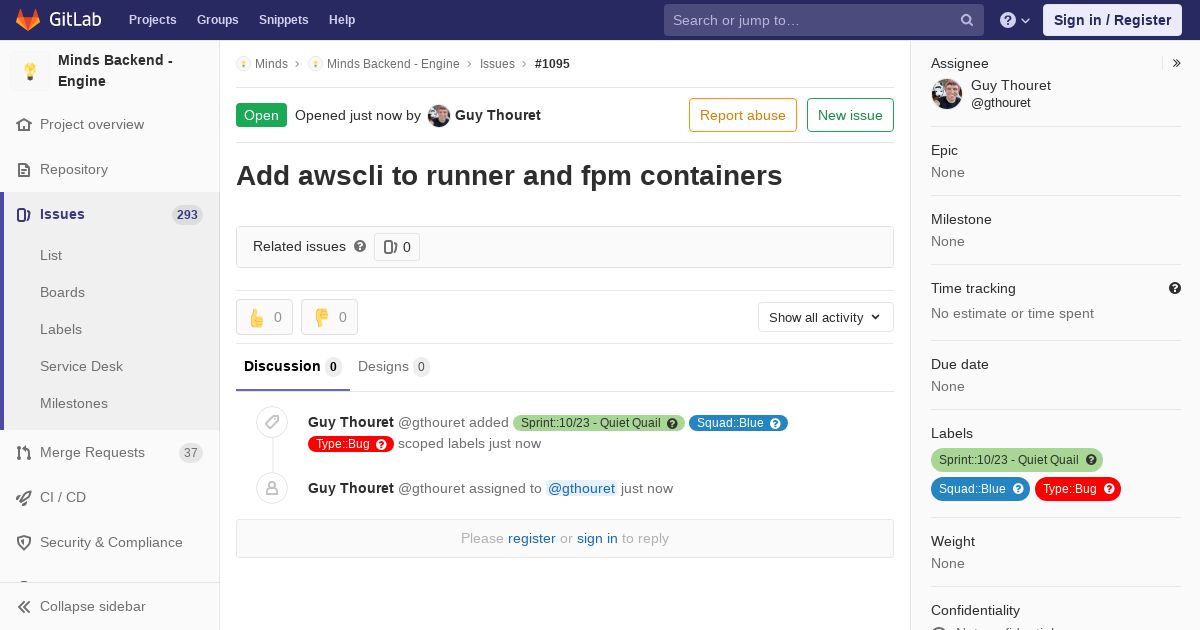Viewport: 1200px width, 630px height.
Task: Click help icon on sidebar Squad::Blue label
Action: pyautogui.click(x=1018, y=489)
